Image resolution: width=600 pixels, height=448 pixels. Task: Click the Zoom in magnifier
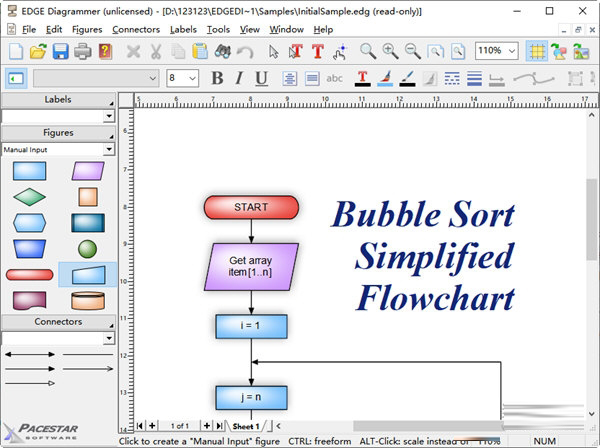[390, 51]
